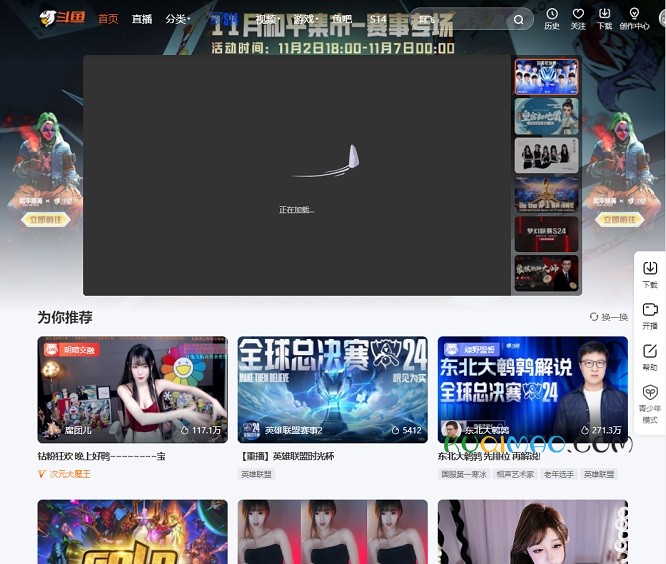Open the 鱼吧 nav item
The image size is (666, 564).
pyautogui.click(x=342, y=19)
